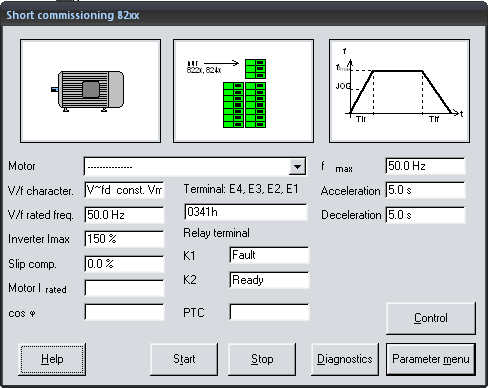Click the Stop button
This screenshot has width=488, height=388.
click(262, 359)
